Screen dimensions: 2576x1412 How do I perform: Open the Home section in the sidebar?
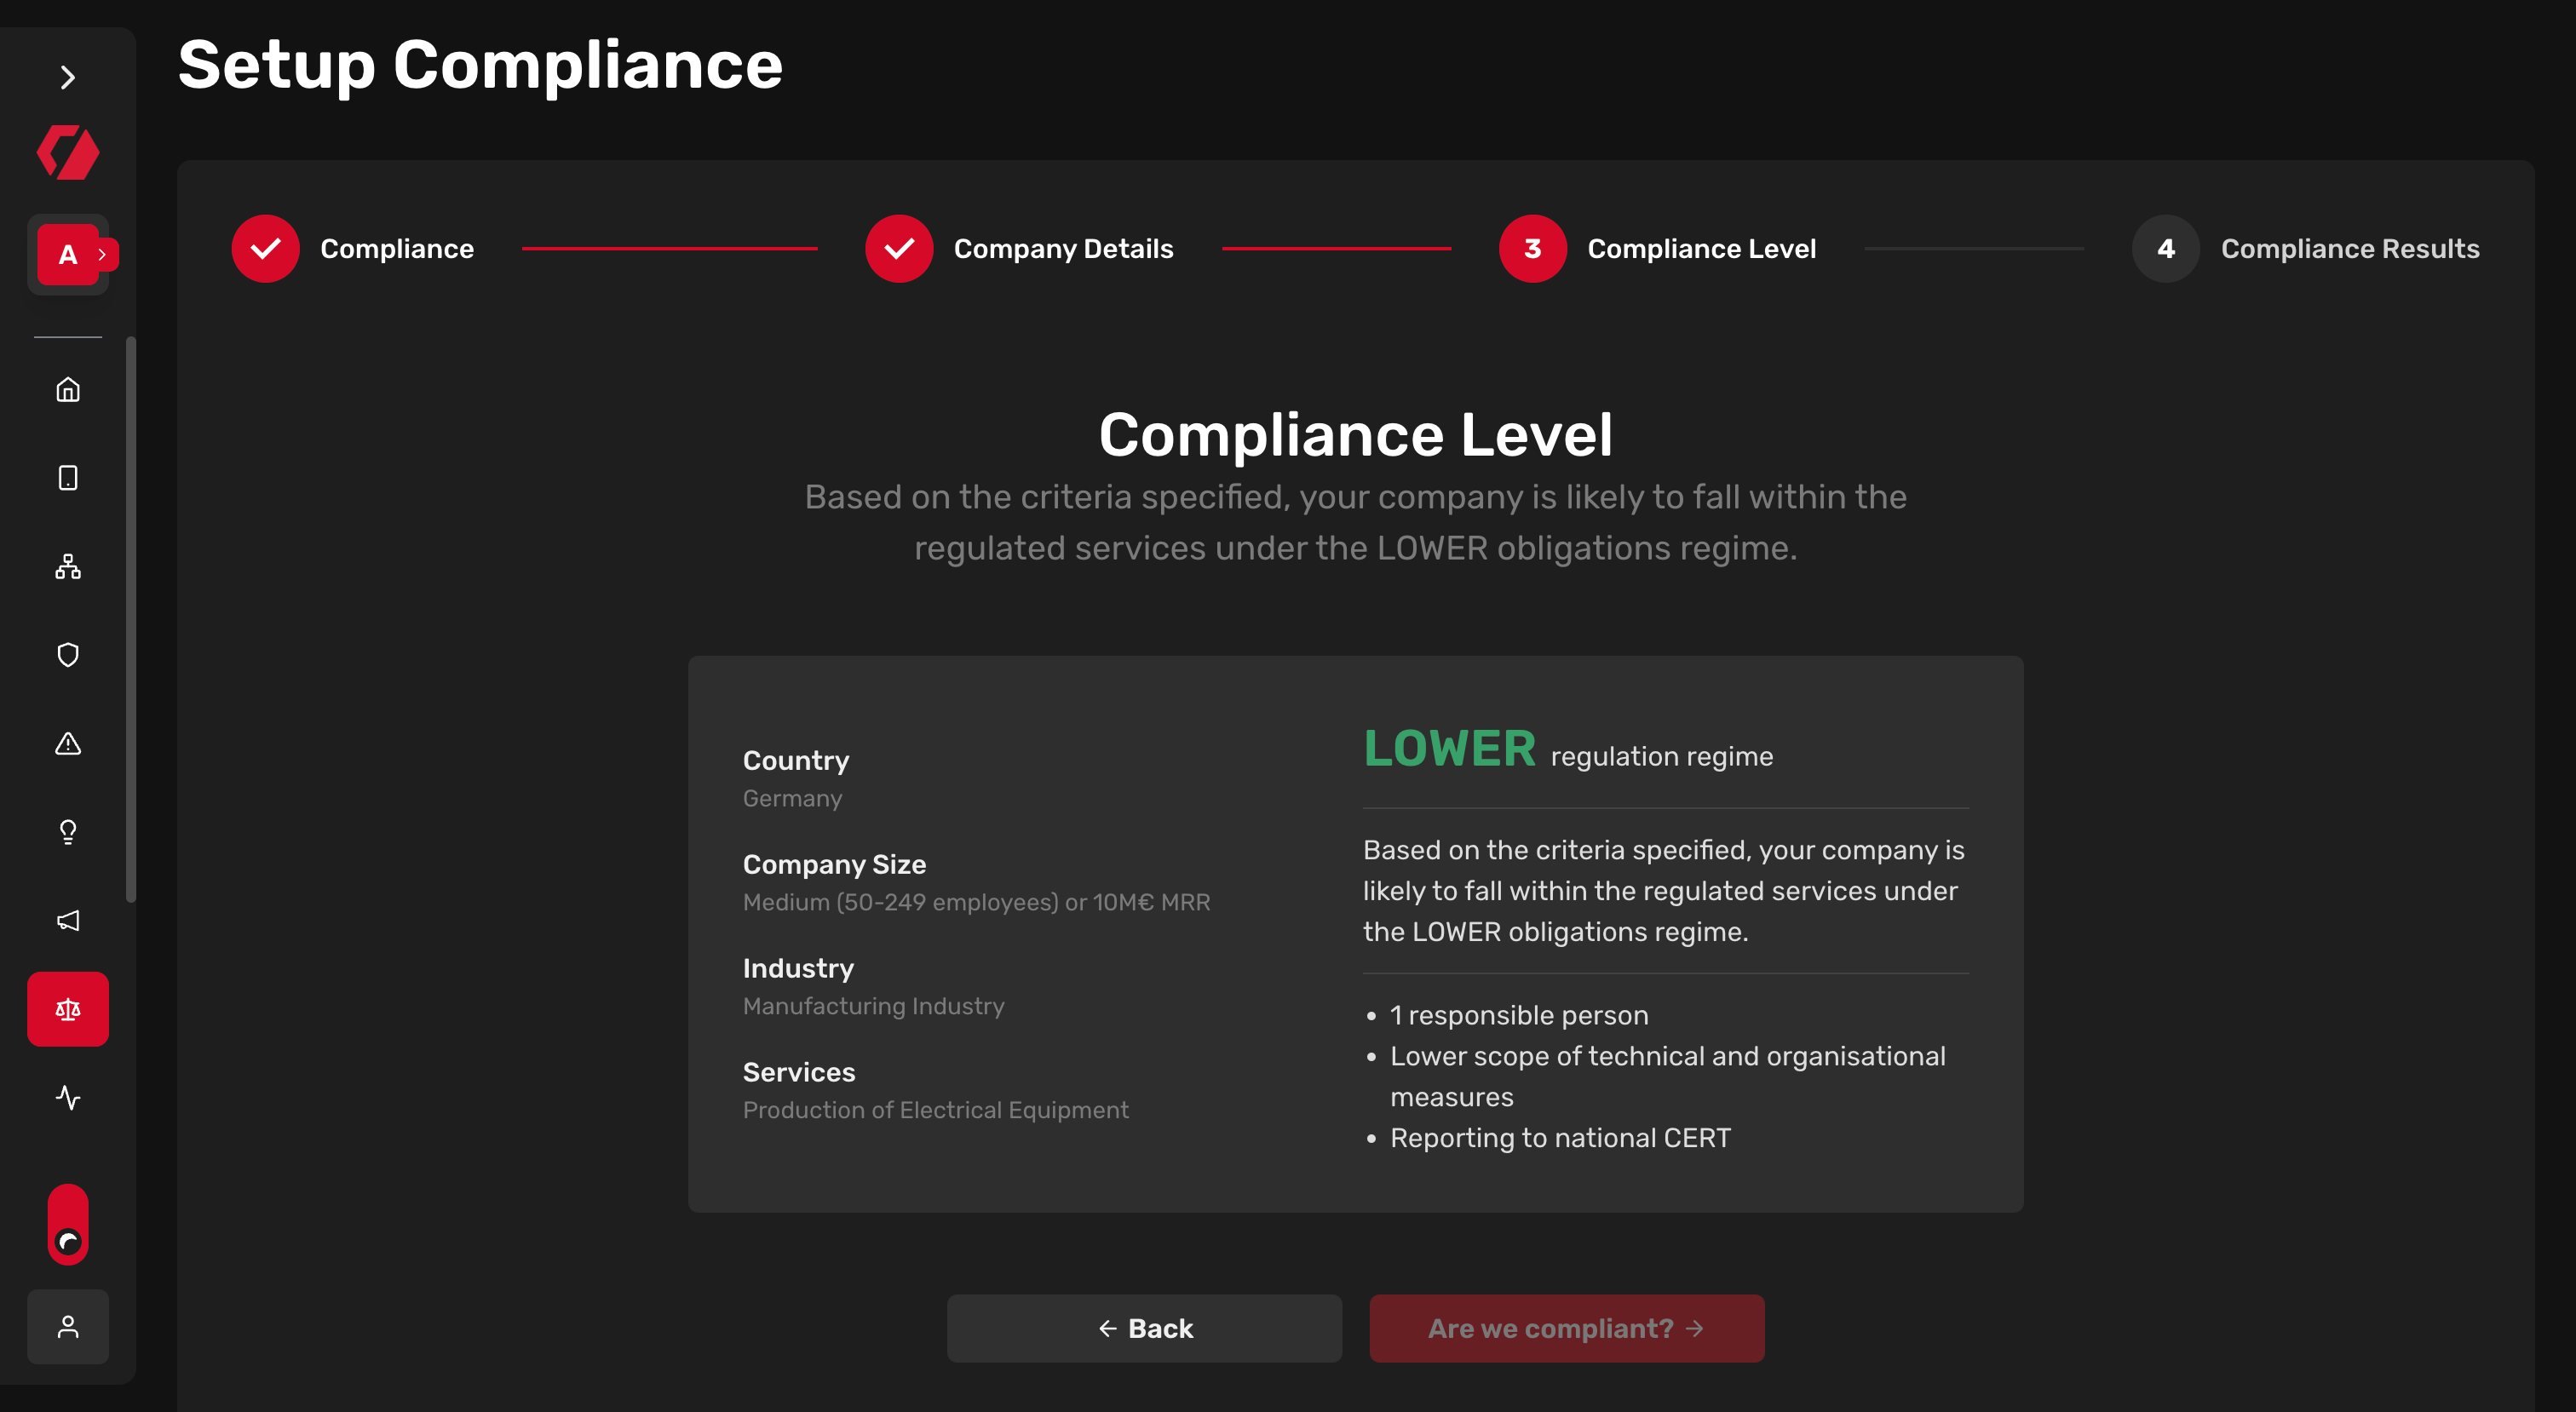(x=67, y=390)
